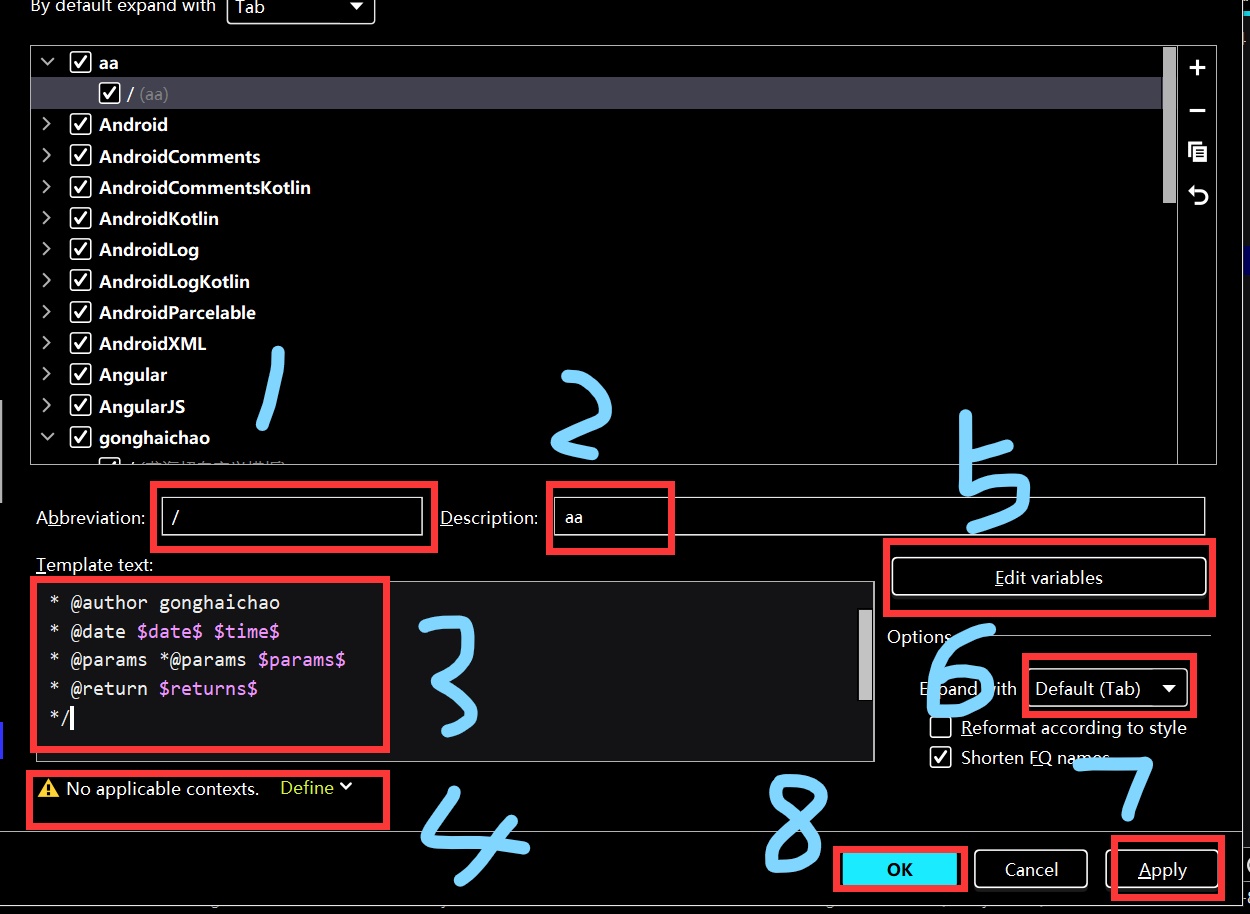Toggle the AndroidParcelable group checkbox
Screen dimensions: 1250x914
[x=80, y=312]
